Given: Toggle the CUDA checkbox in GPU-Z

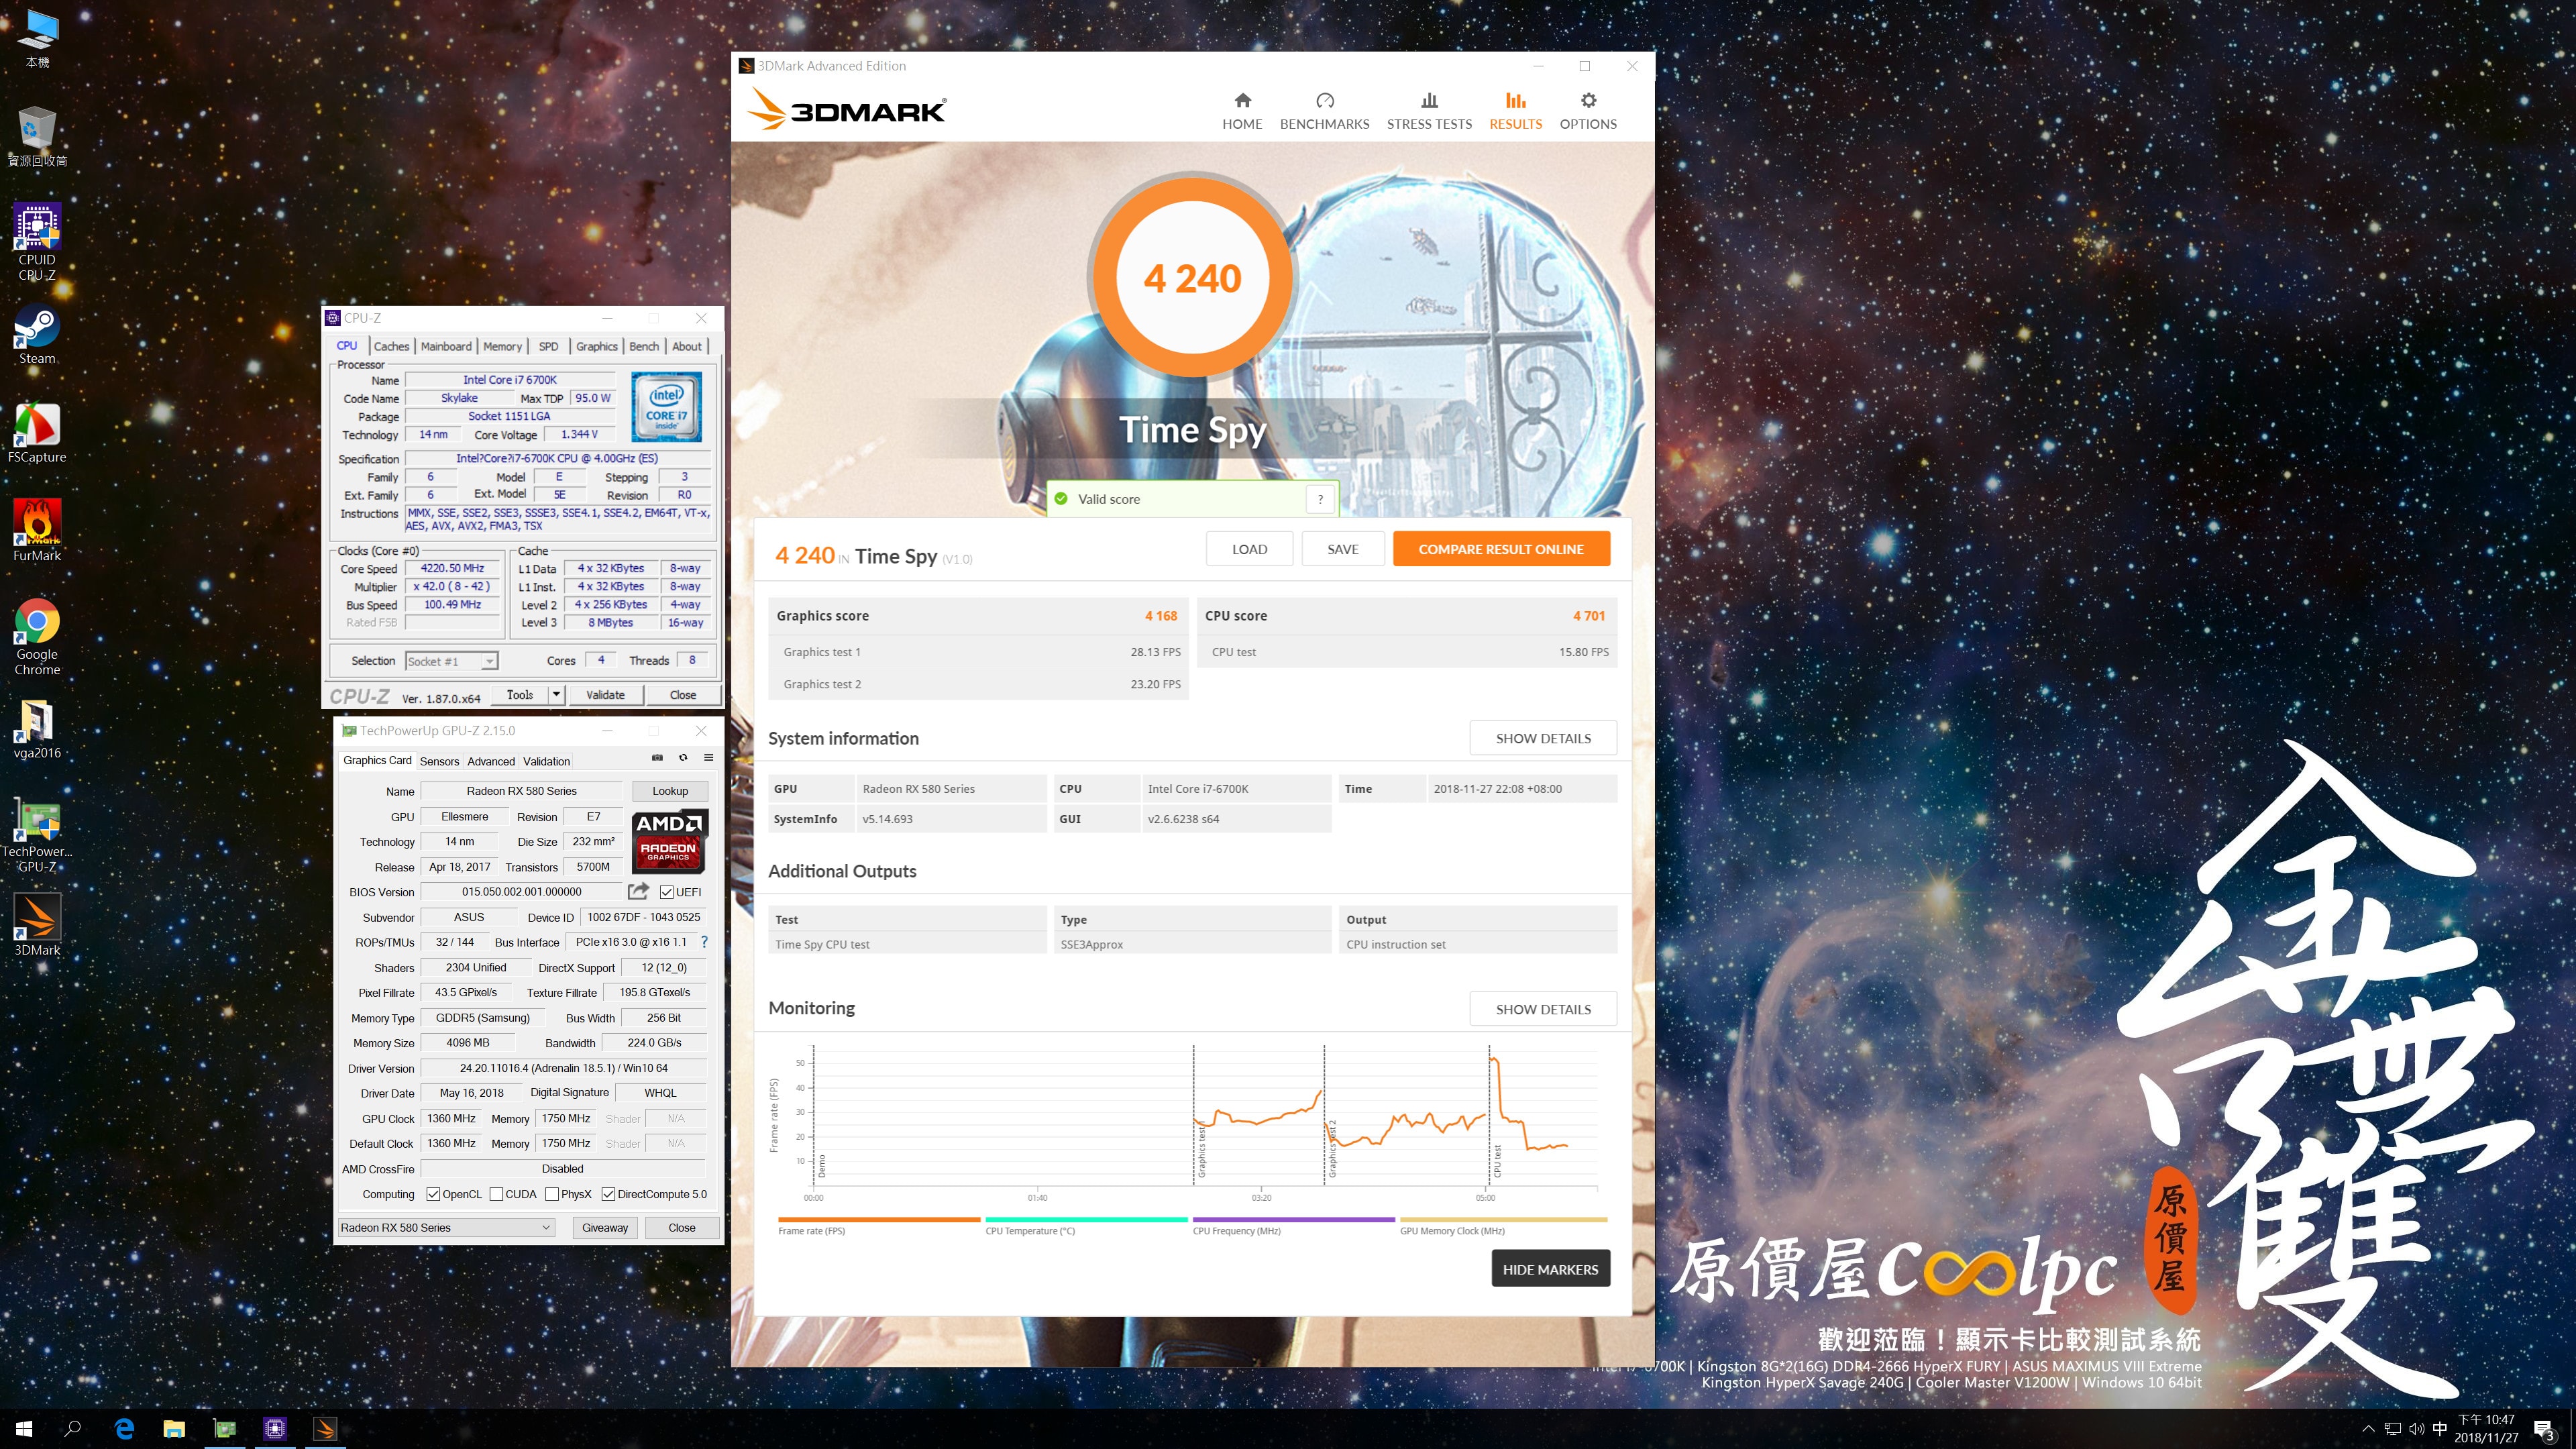Looking at the screenshot, I should coord(496,1194).
